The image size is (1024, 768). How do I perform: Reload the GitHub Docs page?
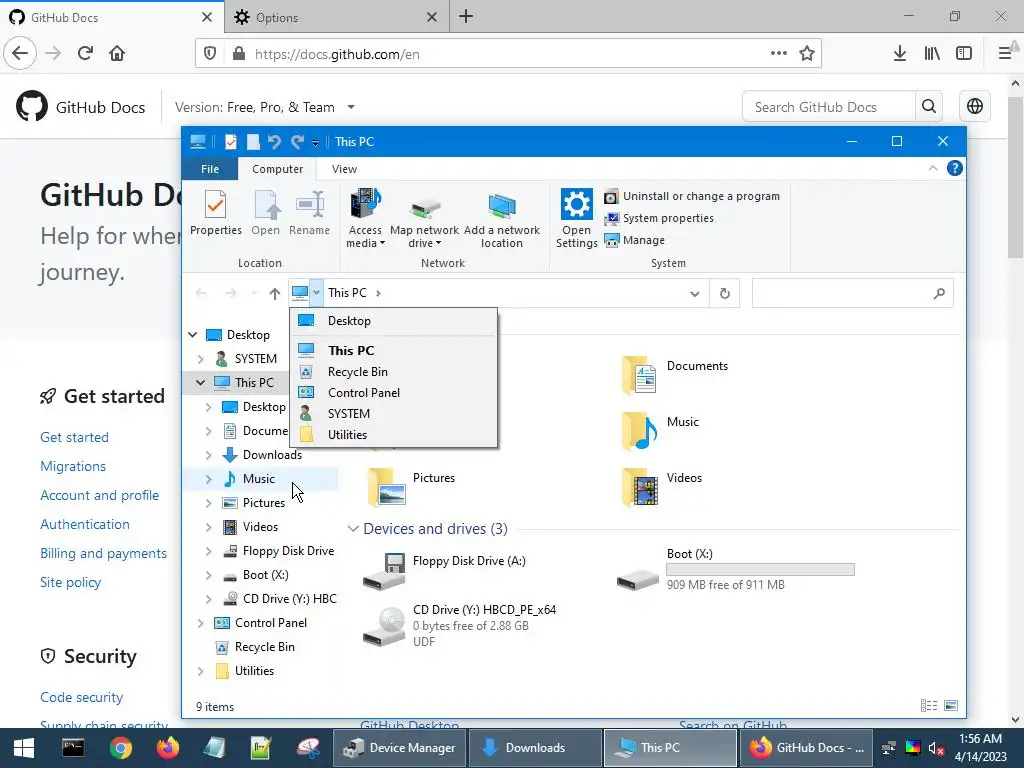(x=85, y=54)
